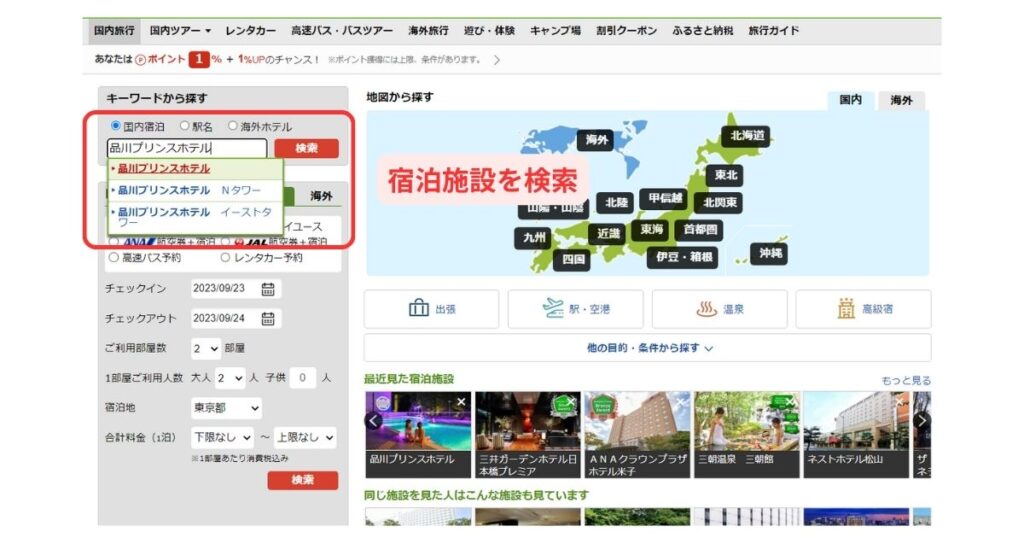Screen dimensions: 1024x538
Task: Select 北関東 region on map
Action: coord(720,202)
